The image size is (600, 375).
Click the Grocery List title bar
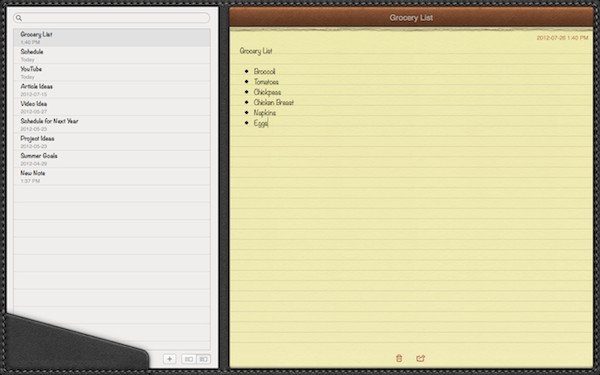(x=411, y=18)
